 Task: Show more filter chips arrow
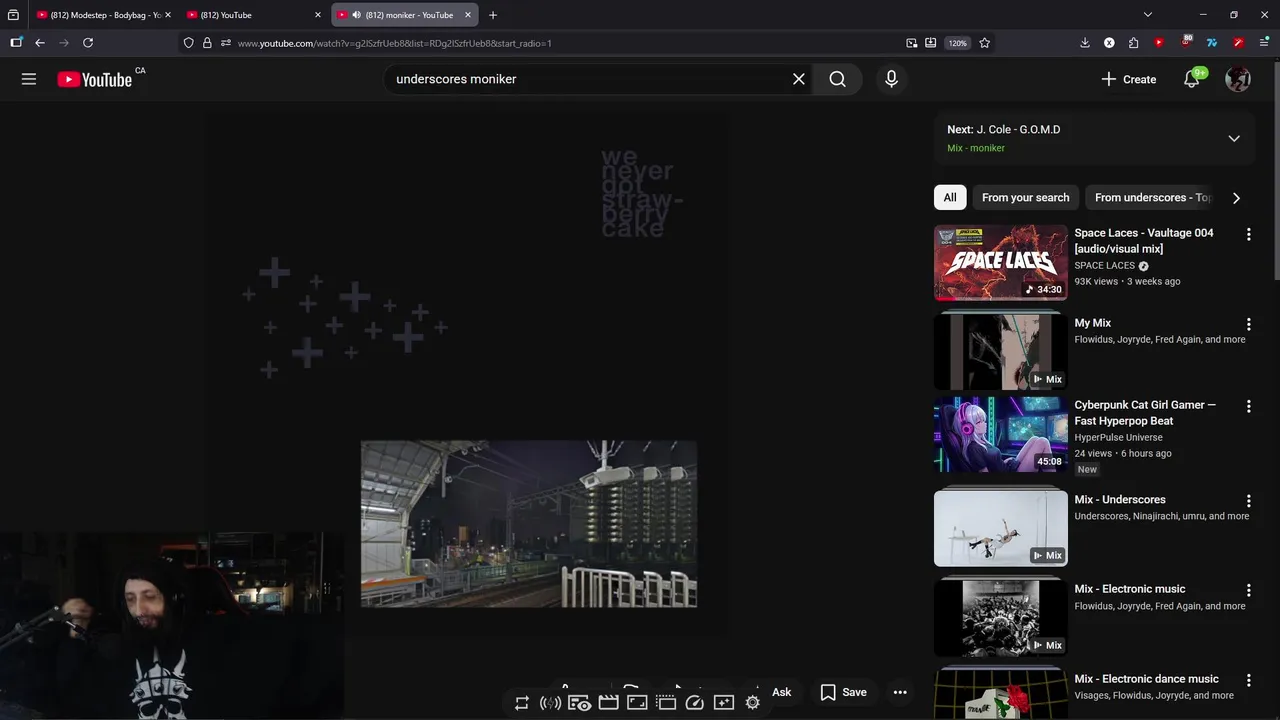click(x=1236, y=198)
